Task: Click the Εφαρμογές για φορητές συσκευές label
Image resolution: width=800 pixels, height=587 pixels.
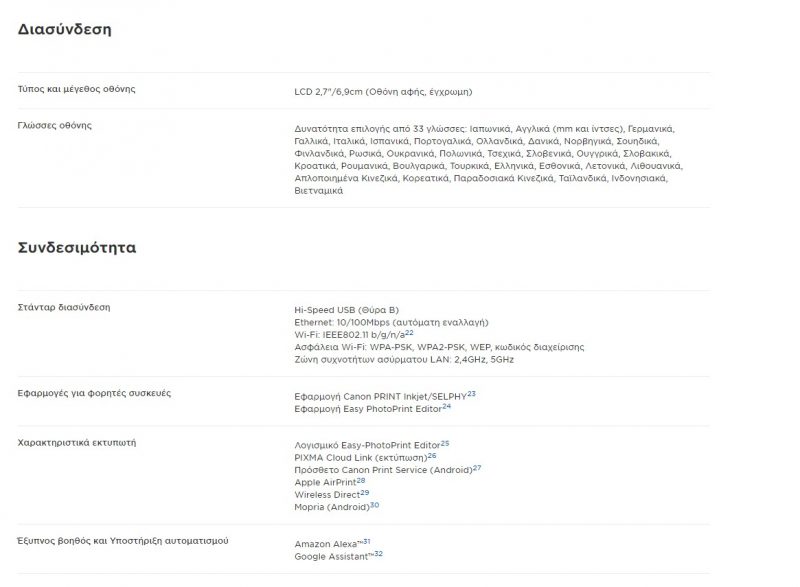Action: coord(94,393)
